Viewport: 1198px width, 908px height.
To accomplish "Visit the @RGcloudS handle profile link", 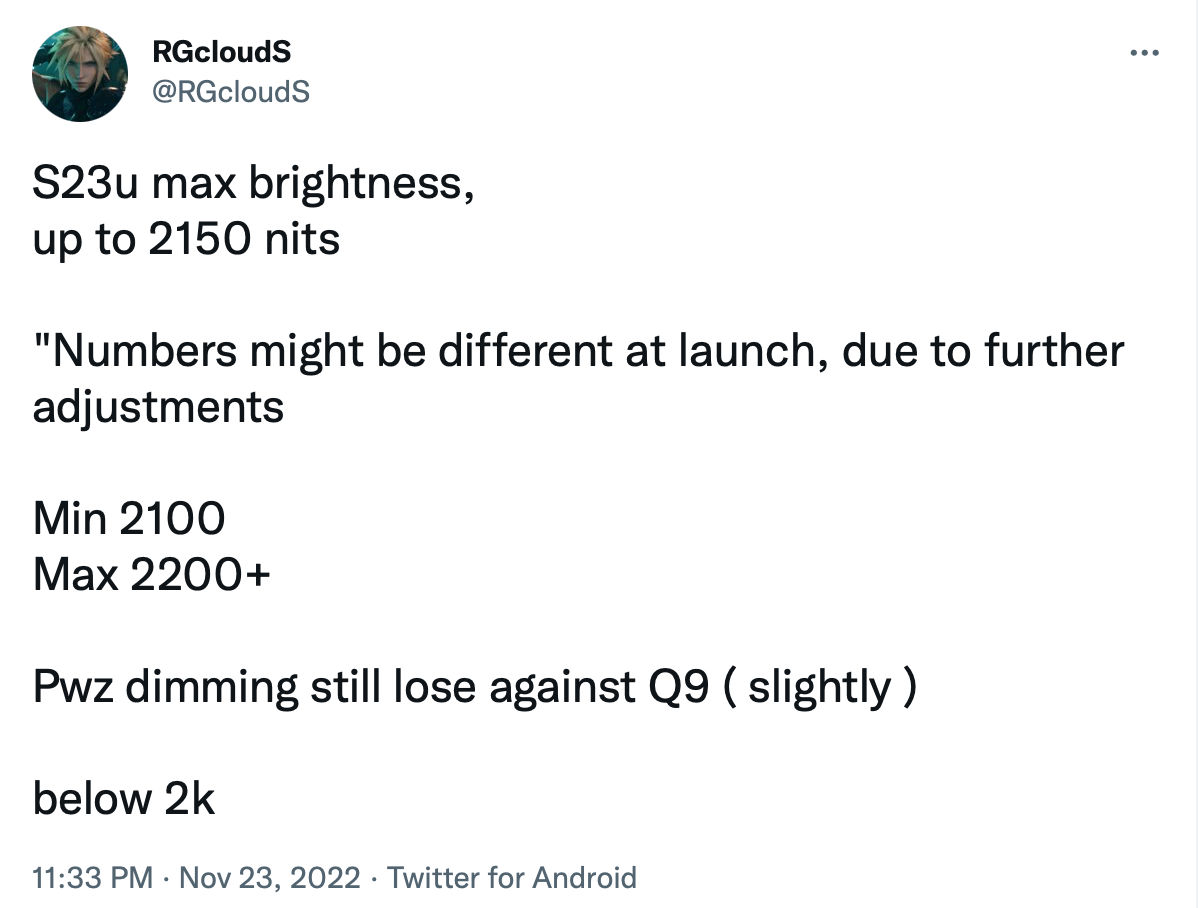I will pos(231,92).
